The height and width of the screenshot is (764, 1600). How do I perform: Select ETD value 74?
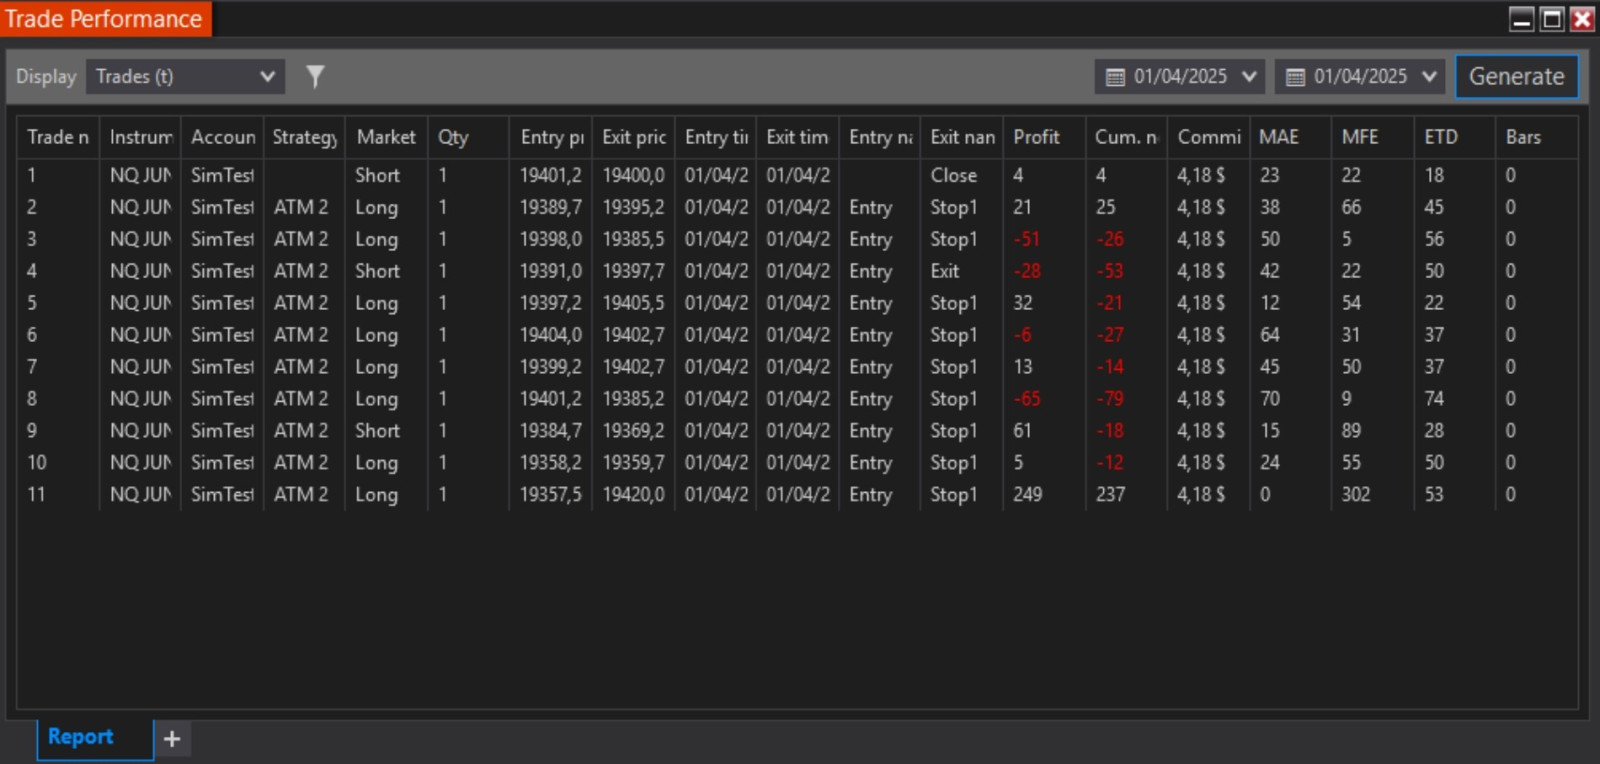pyautogui.click(x=1434, y=399)
